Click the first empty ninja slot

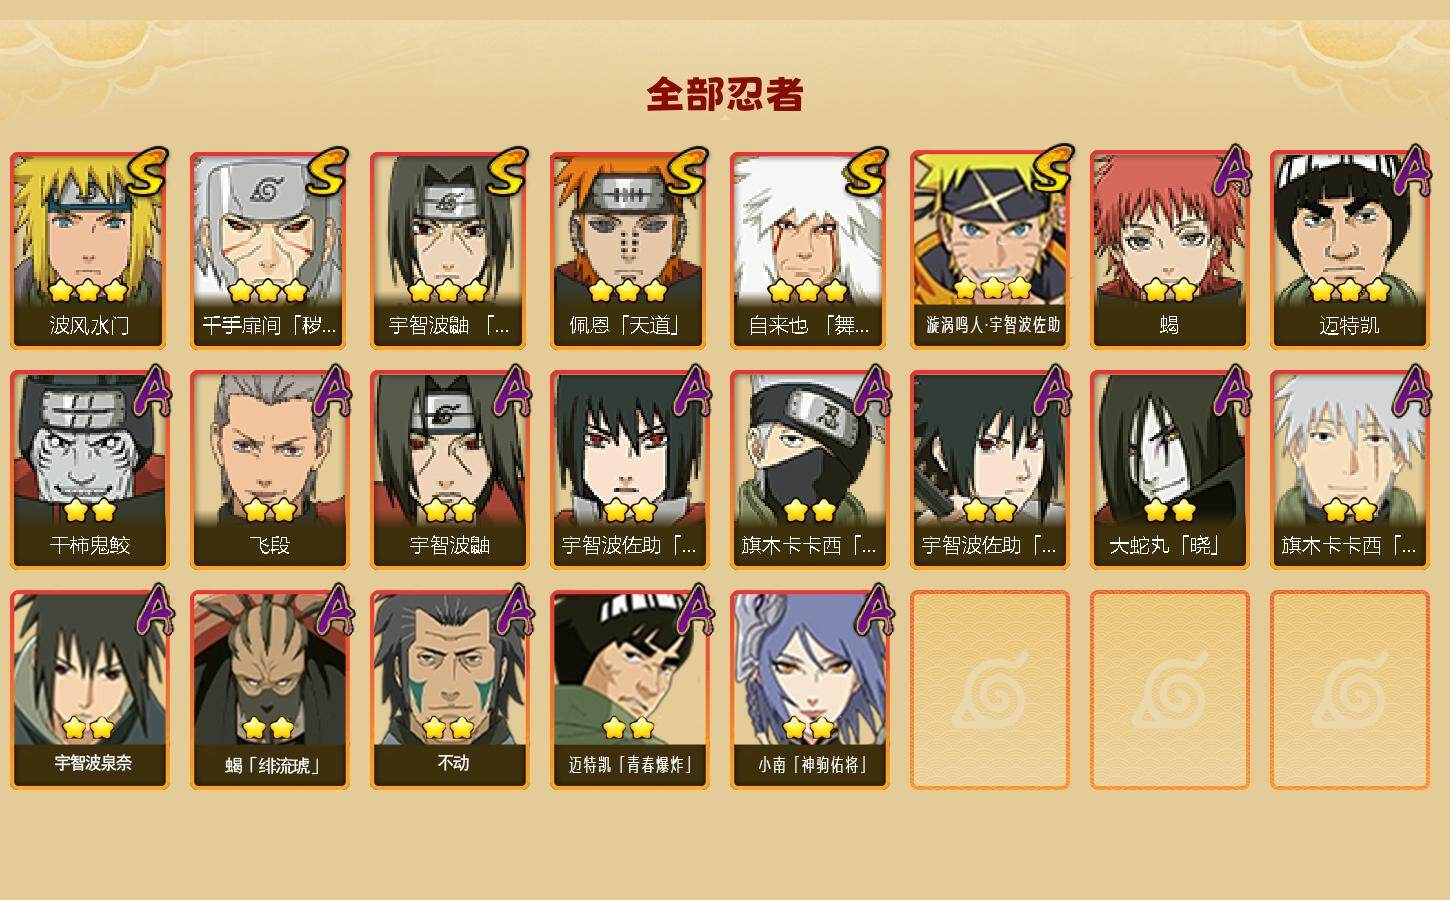coord(989,690)
